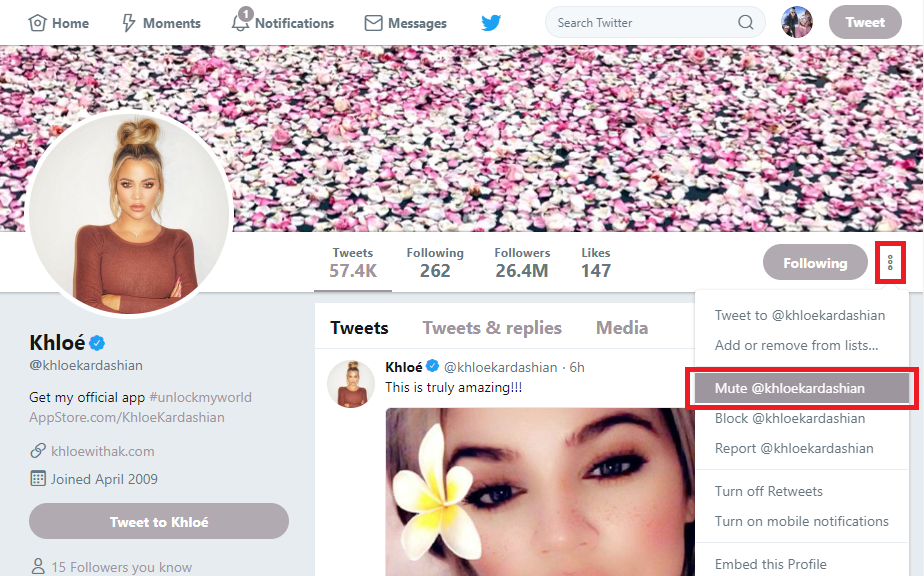View the 26.4M Followers count
This screenshot has width=924, height=576.
click(522, 262)
